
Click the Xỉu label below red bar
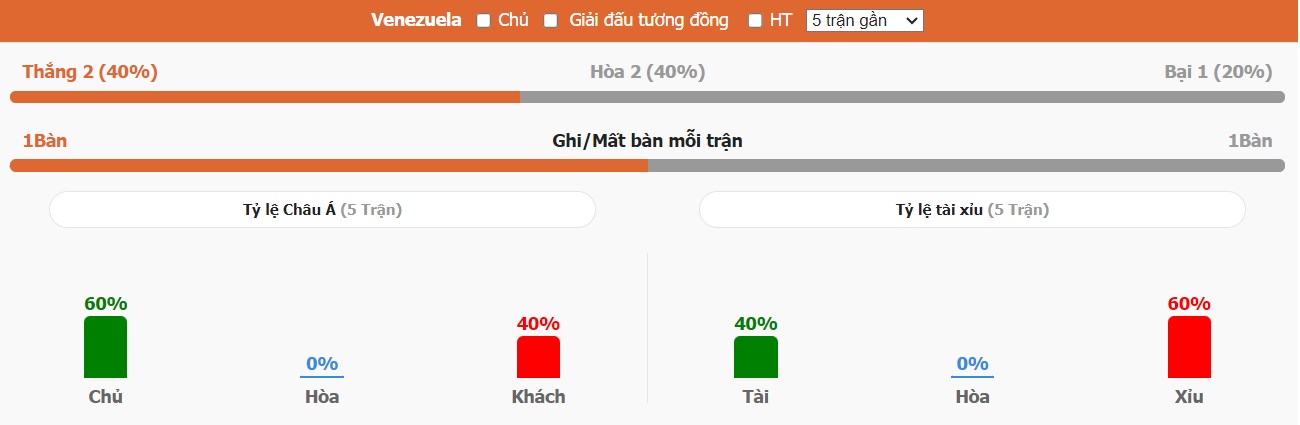[1189, 397]
